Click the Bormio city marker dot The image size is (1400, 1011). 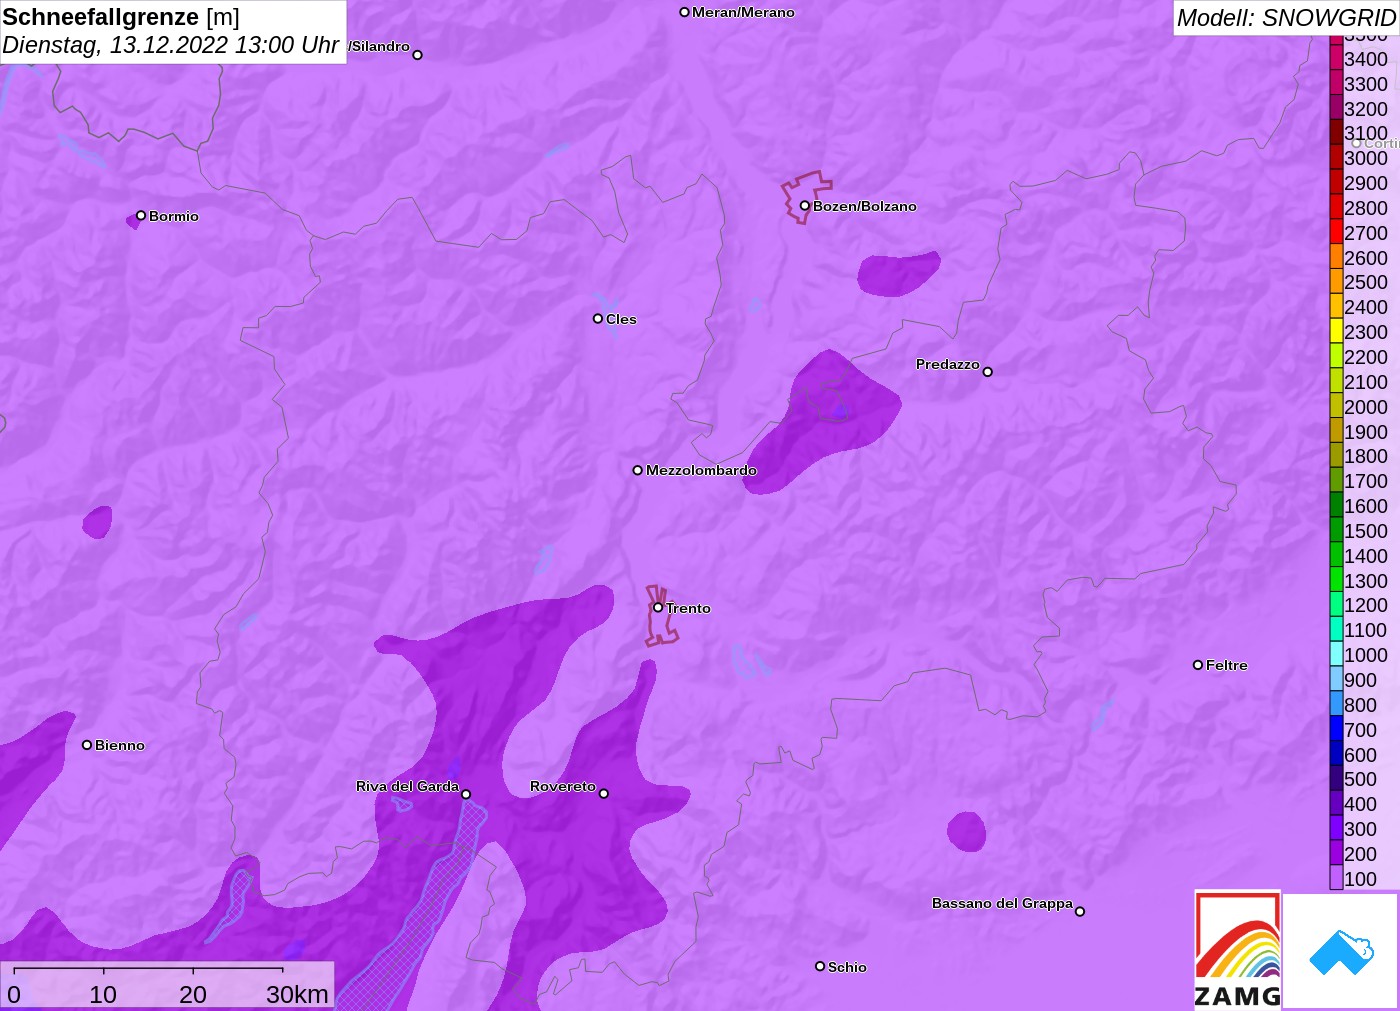tap(141, 215)
